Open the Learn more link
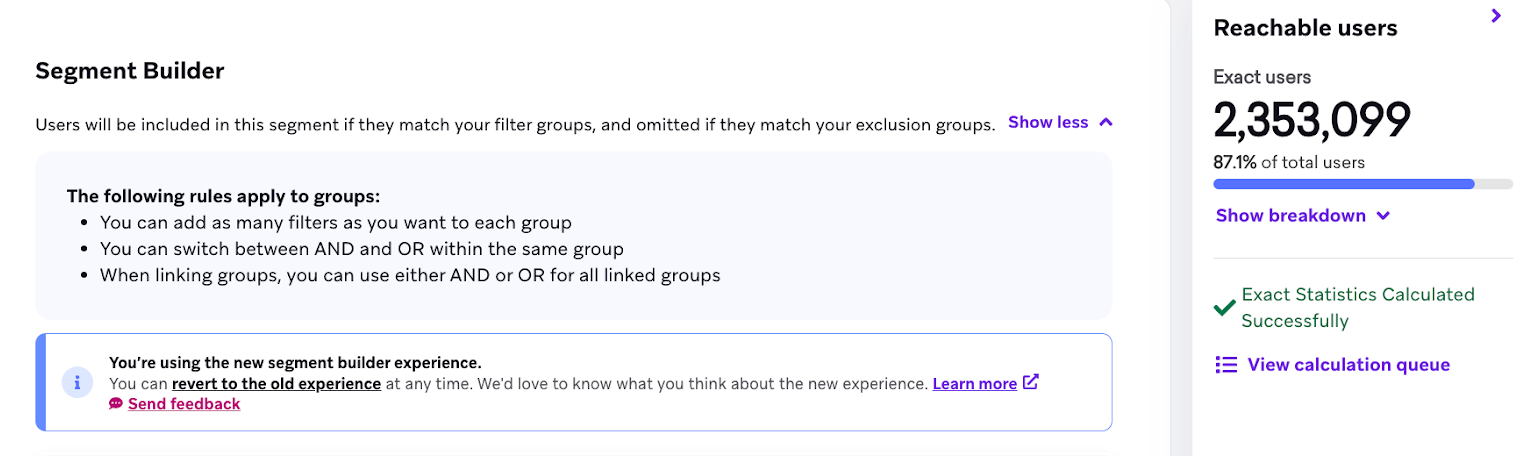1530x456 pixels. (974, 384)
